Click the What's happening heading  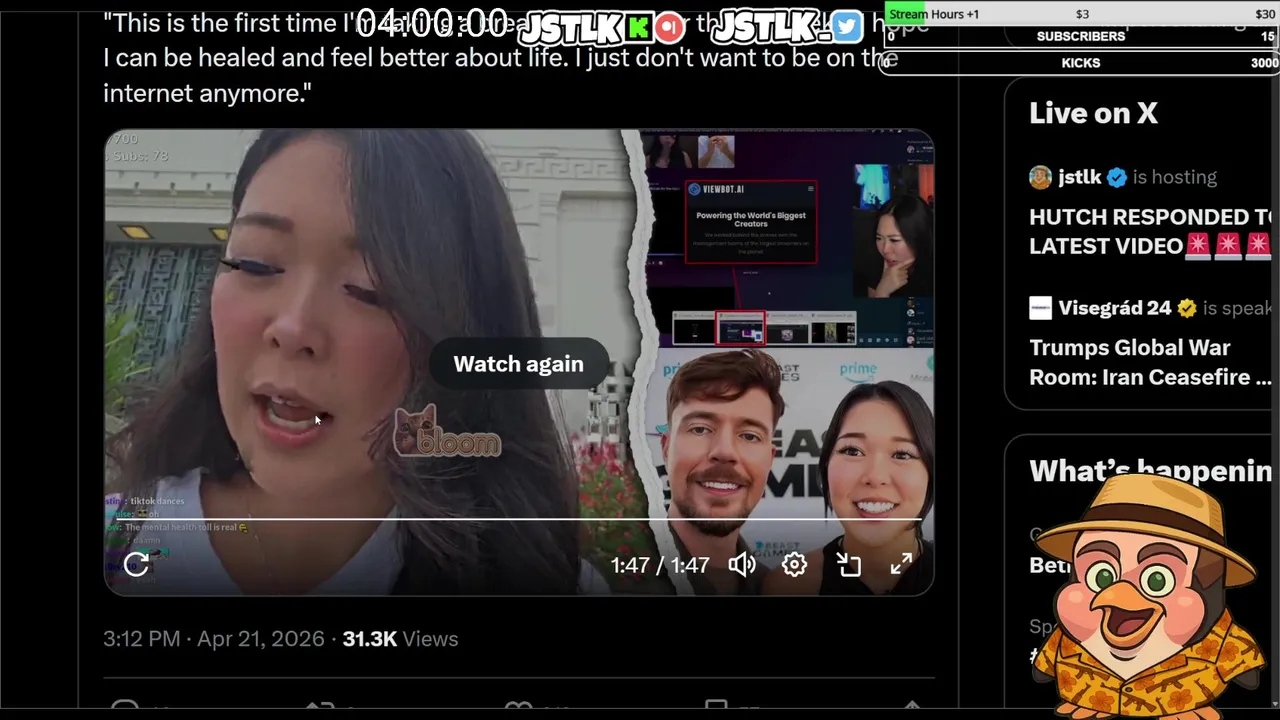(x=1150, y=470)
